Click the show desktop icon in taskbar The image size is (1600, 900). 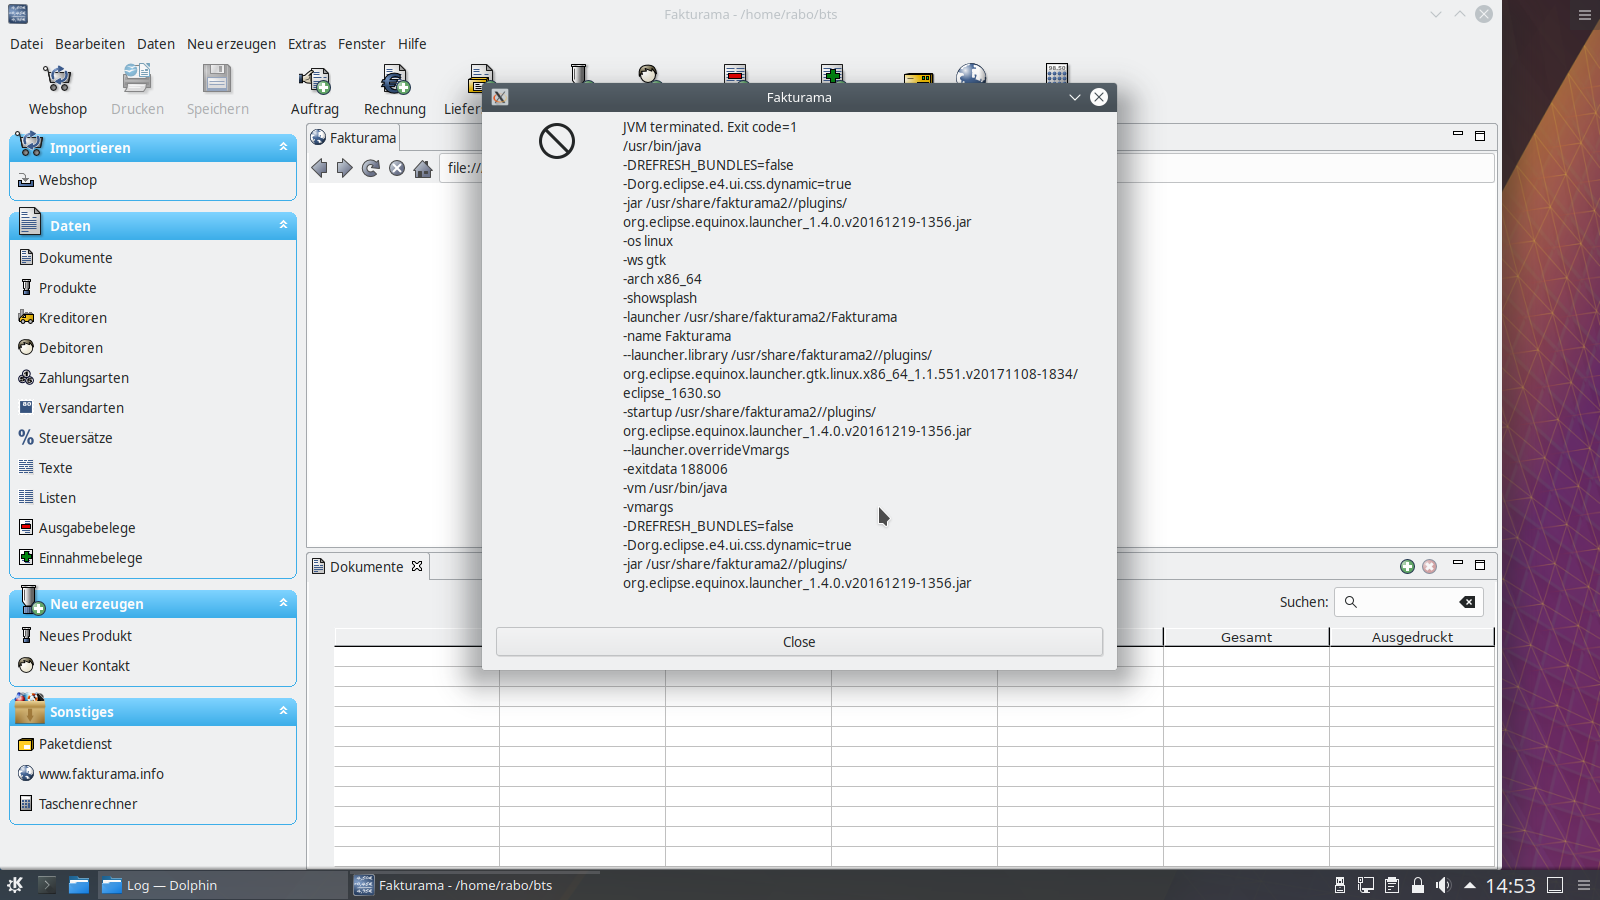click(1555, 885)
